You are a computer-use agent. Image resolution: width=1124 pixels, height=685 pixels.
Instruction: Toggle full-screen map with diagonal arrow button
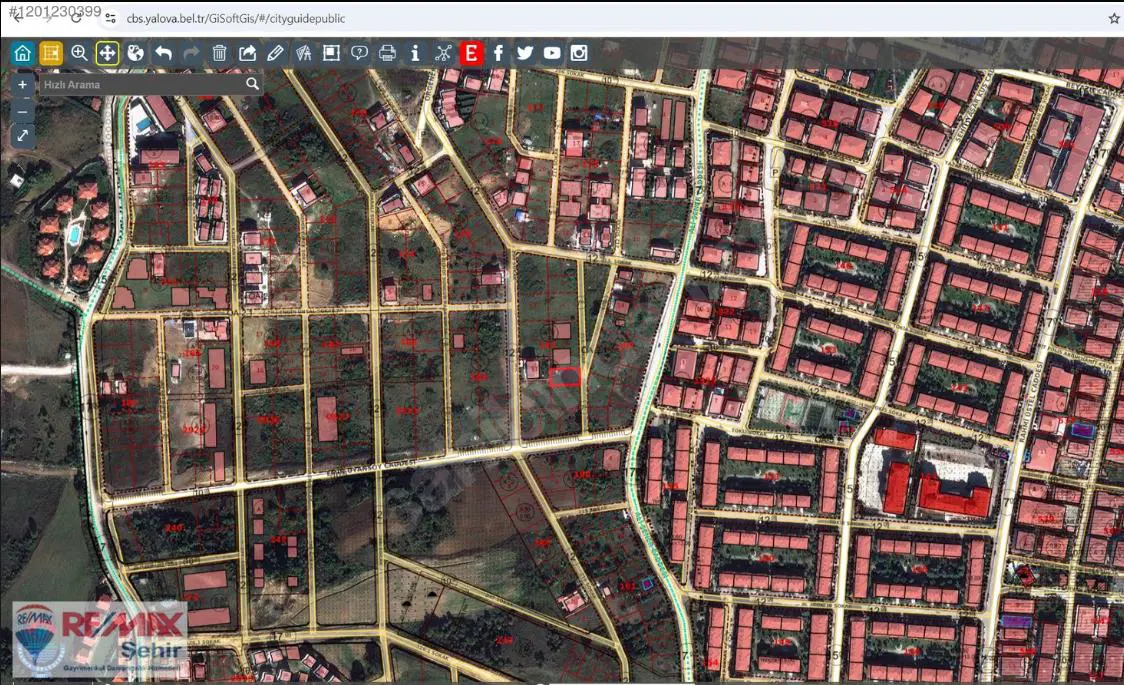point(22,135)
